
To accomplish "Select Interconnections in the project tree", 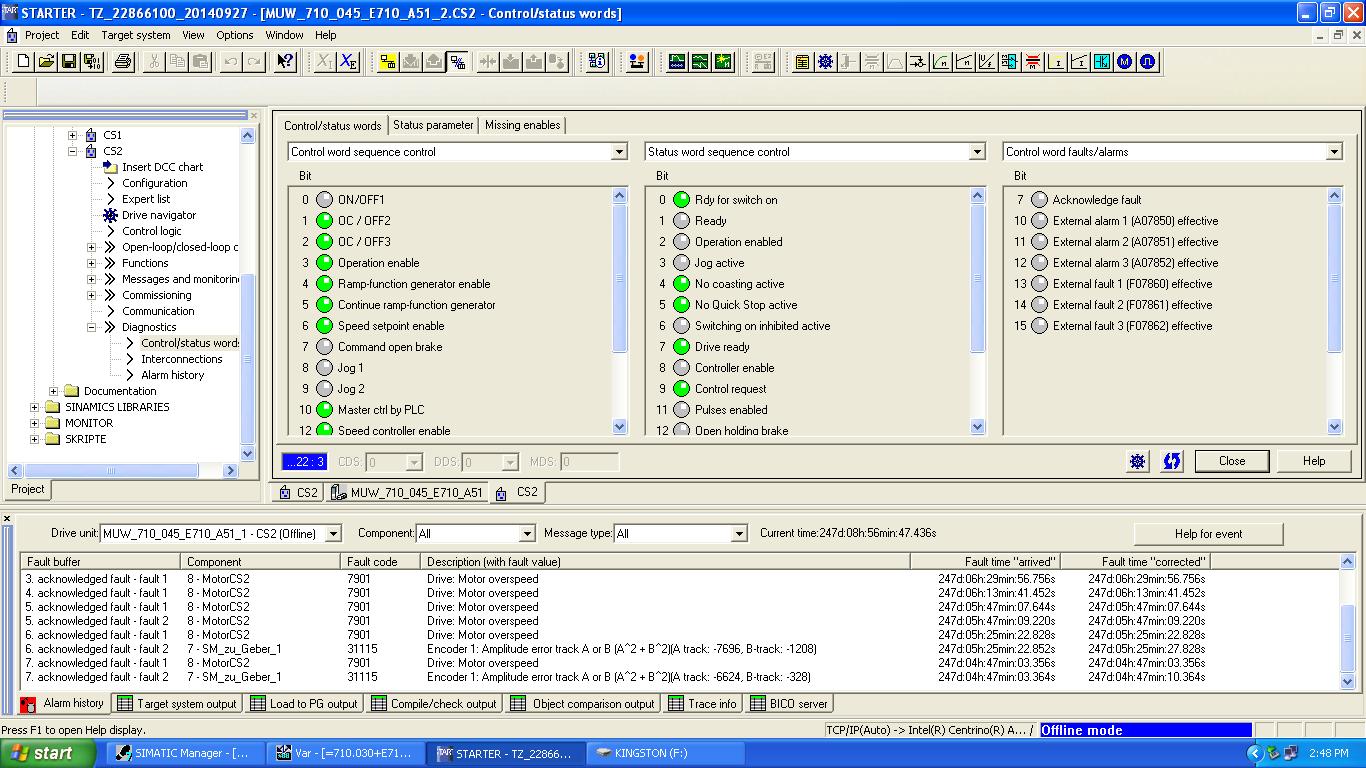I will click(181, 359).
